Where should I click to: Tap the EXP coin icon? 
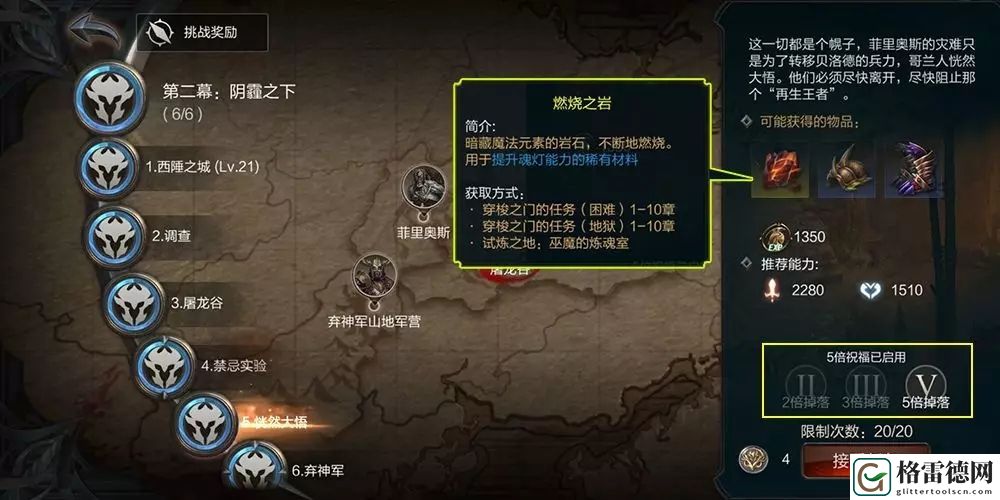(x=776, y=237)
